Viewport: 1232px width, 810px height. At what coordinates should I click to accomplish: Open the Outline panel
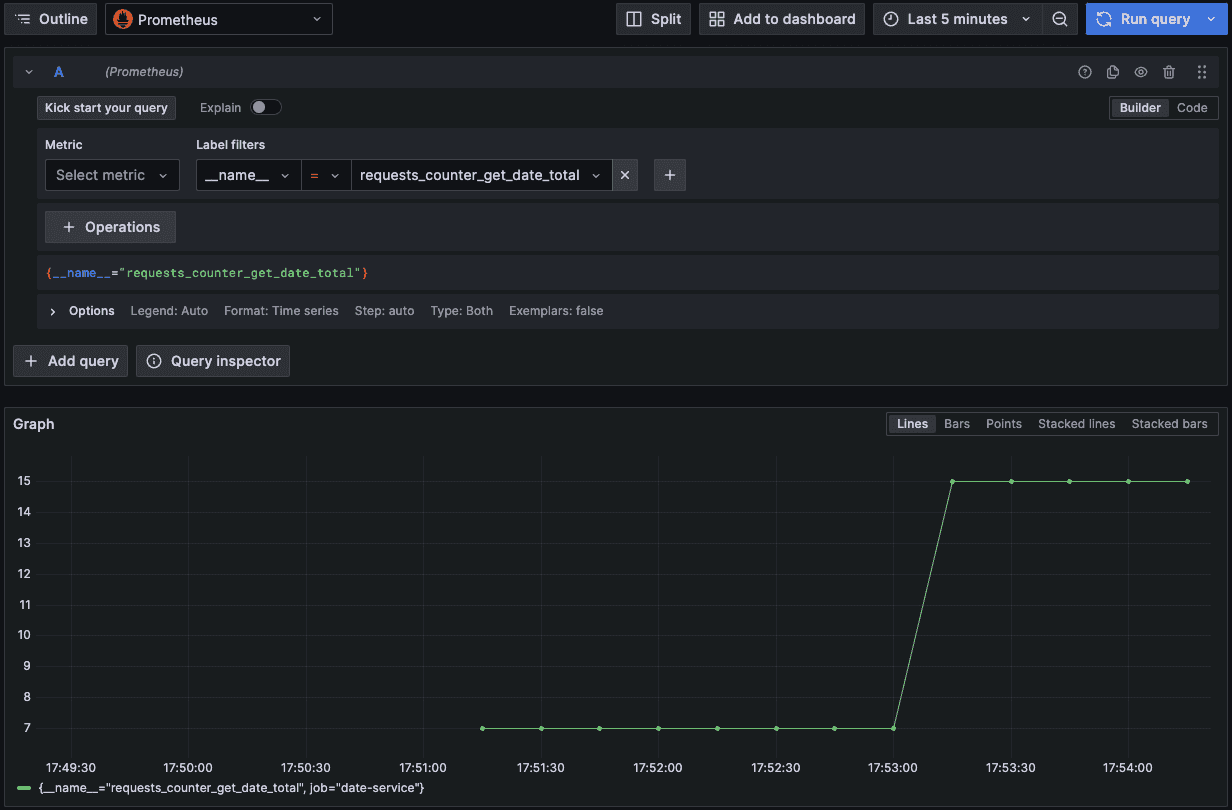coord(52,19)
